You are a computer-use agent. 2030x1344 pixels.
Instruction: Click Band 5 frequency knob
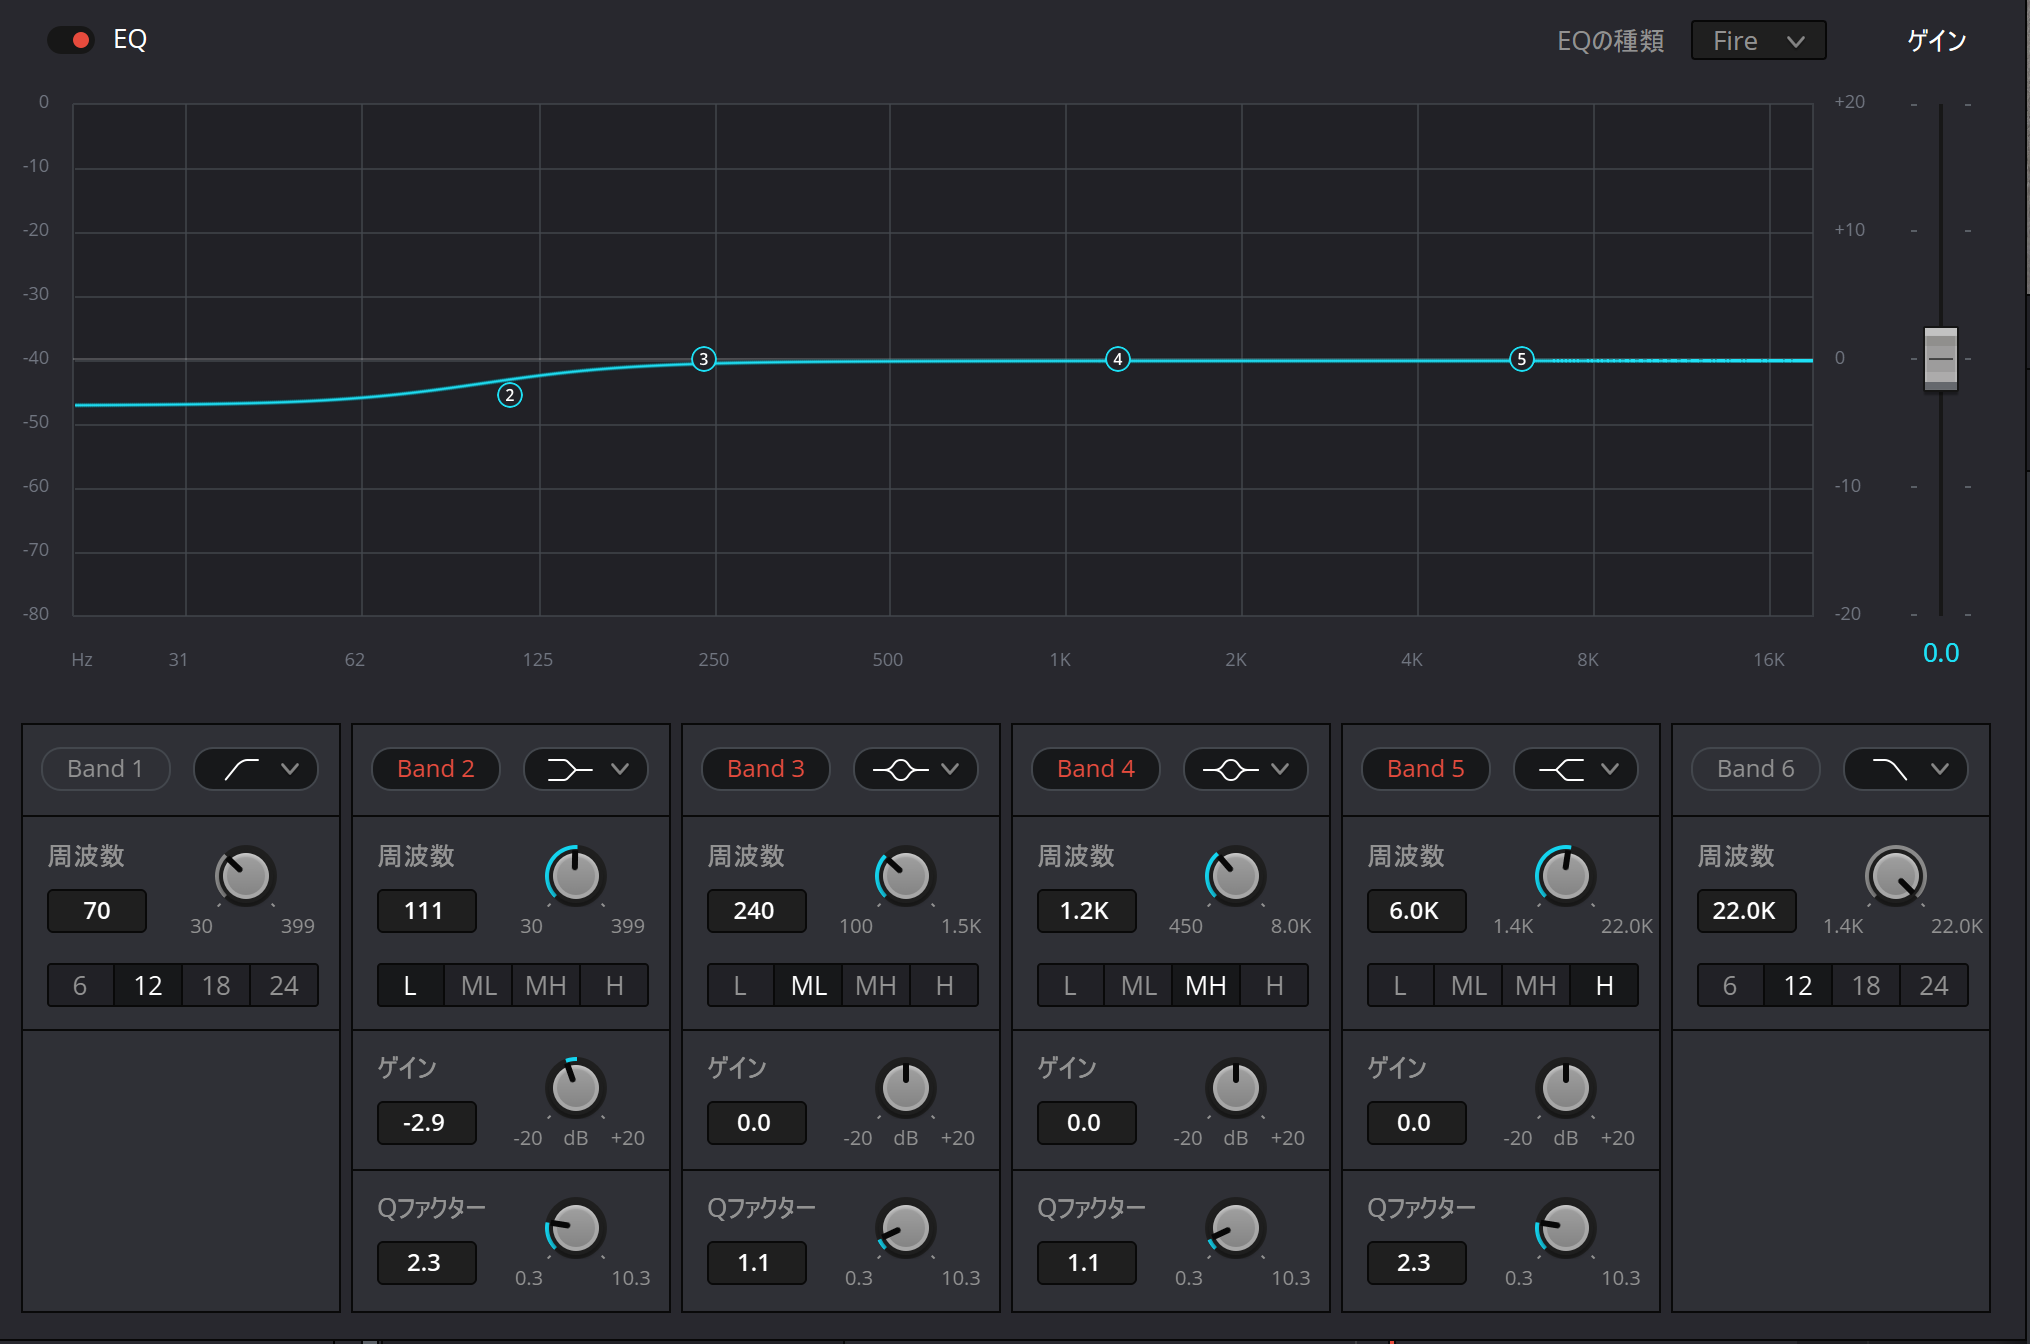click(x=1565, y=877)
